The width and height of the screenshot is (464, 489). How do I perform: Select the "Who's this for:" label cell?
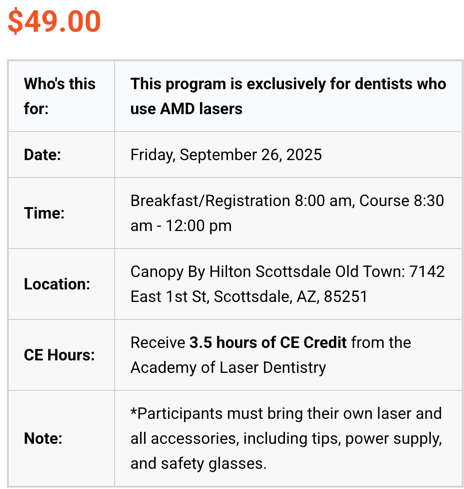(61, 96)
